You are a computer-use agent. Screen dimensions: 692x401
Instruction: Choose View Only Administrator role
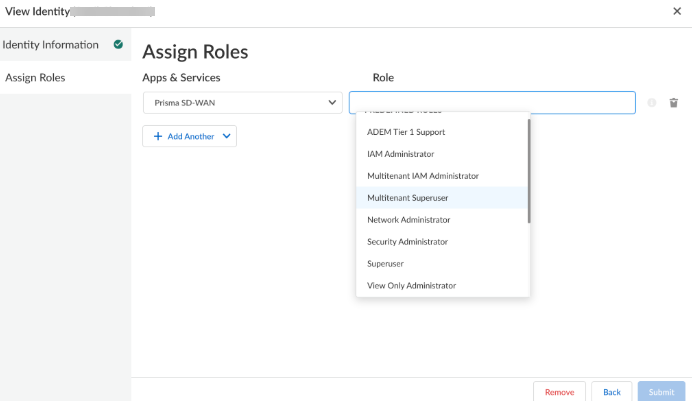click(412, 286)
